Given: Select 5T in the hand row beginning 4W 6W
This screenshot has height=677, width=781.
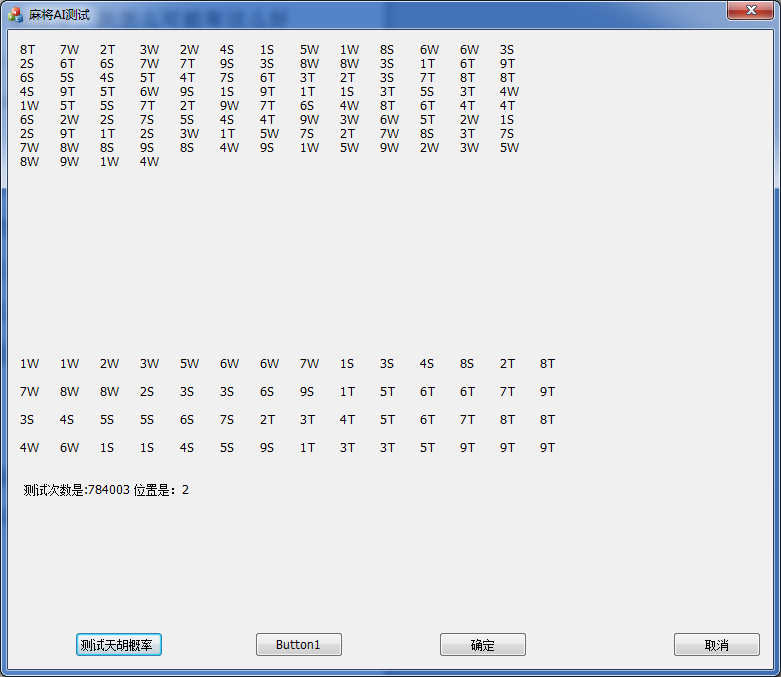Looking at the screenshot, I should pos(427,447).
